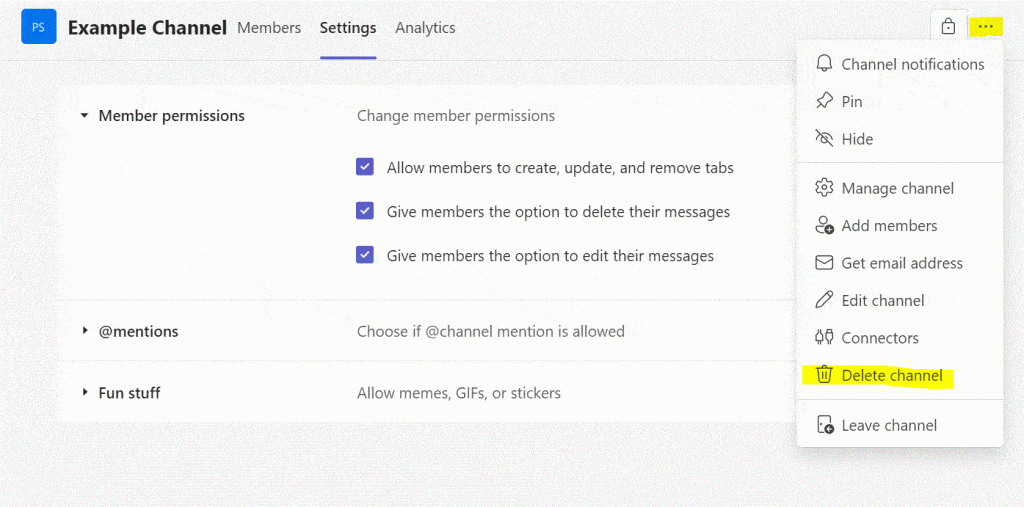Uncheck Give members option to delete messages
Image resolution: width=1024 pixels, height=507 pixels.
tap(364, 212)
